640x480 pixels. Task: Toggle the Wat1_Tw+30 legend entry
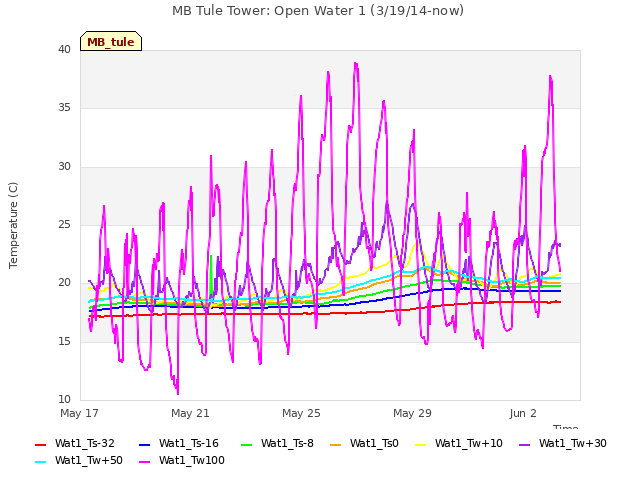pyautogui.click(x=562, y=443)
